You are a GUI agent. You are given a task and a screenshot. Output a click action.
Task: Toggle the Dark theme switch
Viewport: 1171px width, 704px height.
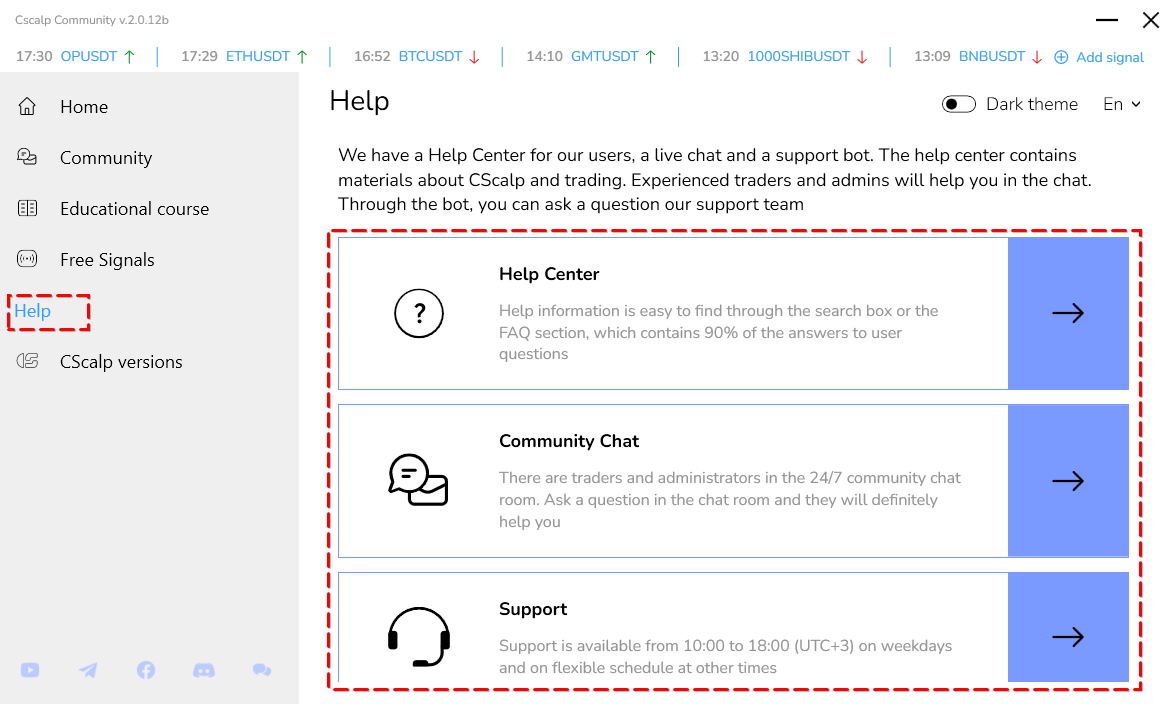[x=958, y=104]
